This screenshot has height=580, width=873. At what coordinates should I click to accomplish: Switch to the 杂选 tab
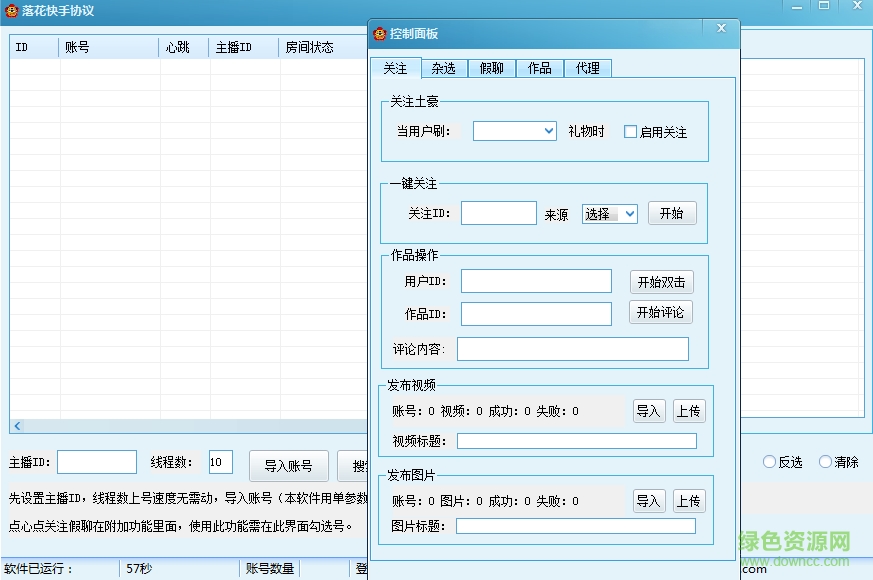pyautogui.click(x=443, y=68)
